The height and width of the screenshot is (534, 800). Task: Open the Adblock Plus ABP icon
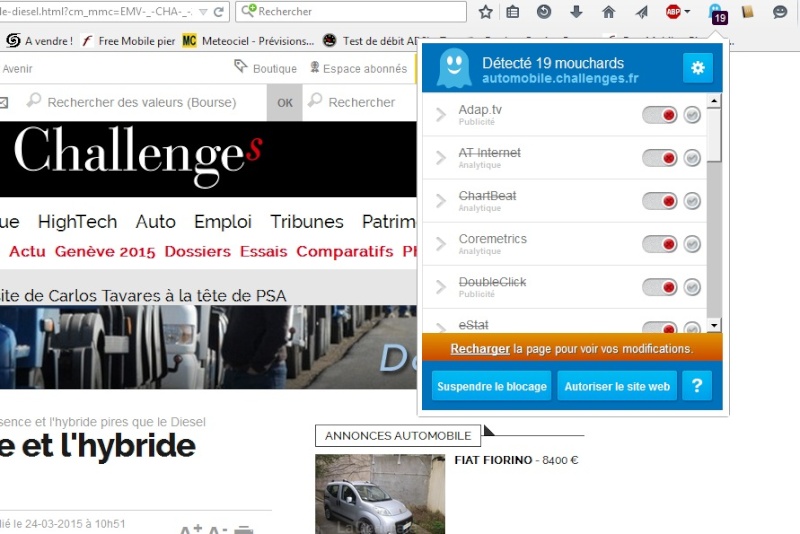[673, 11]
